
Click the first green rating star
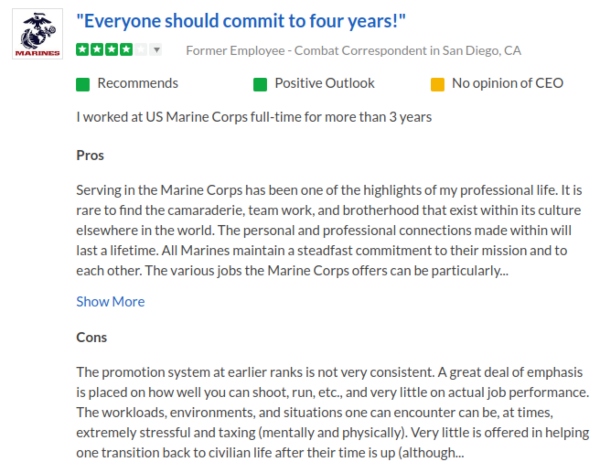point(83,50)
